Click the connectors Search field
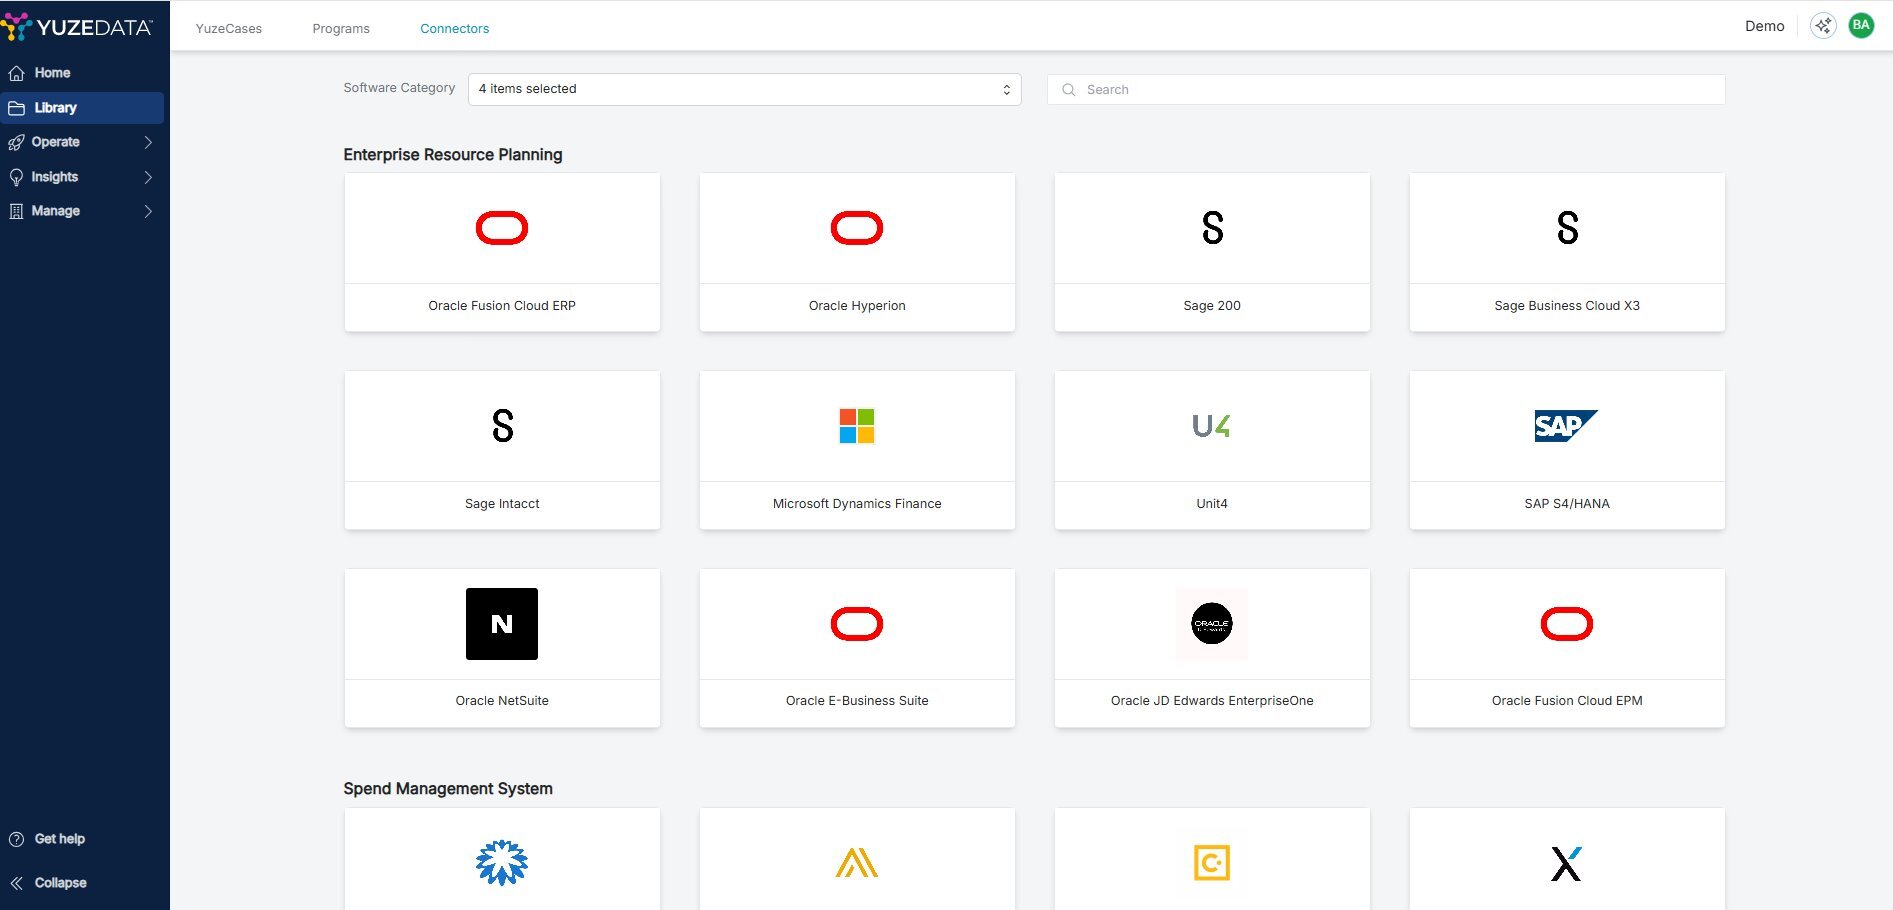Image resolution: width=1893 pixels, height=910 pixels. (x=1385, y=89)
